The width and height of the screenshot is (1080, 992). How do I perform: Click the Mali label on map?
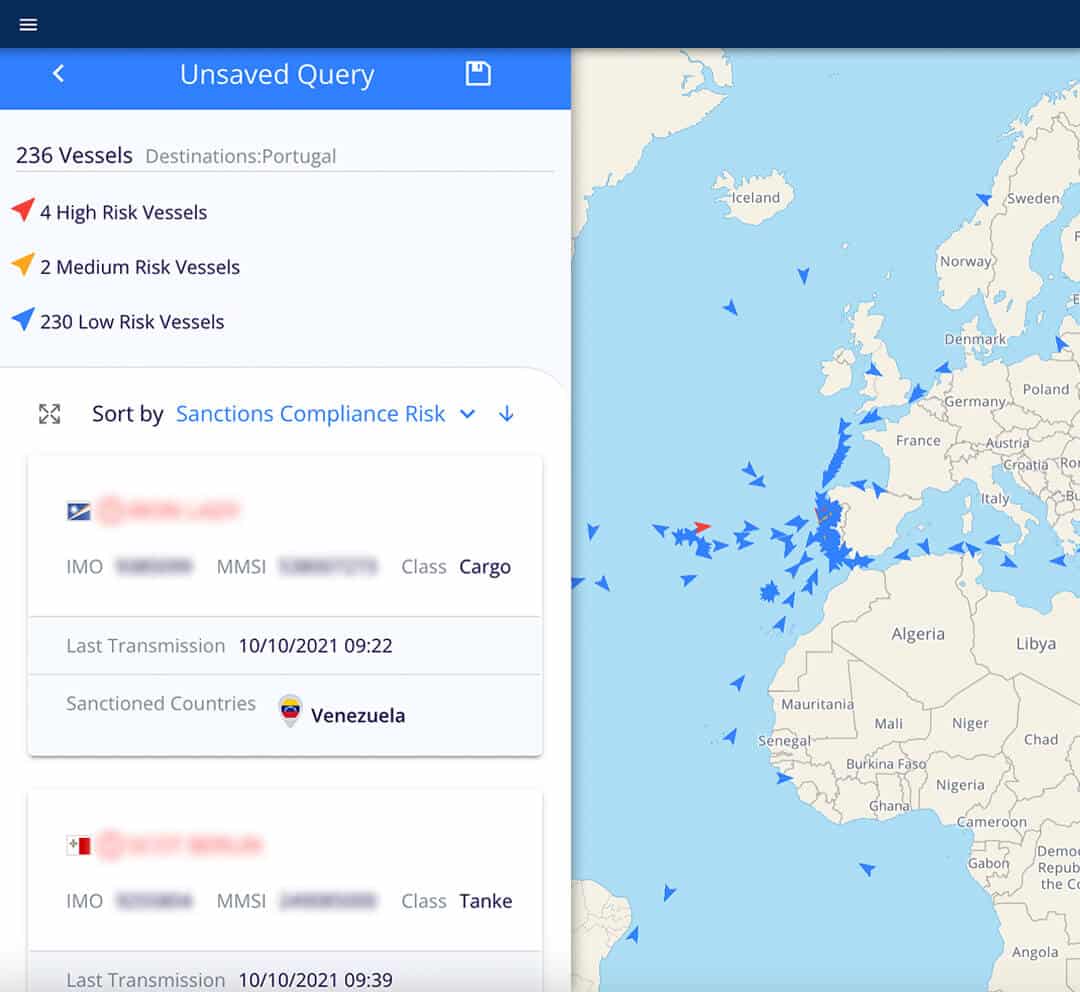(x=889, y=723)
